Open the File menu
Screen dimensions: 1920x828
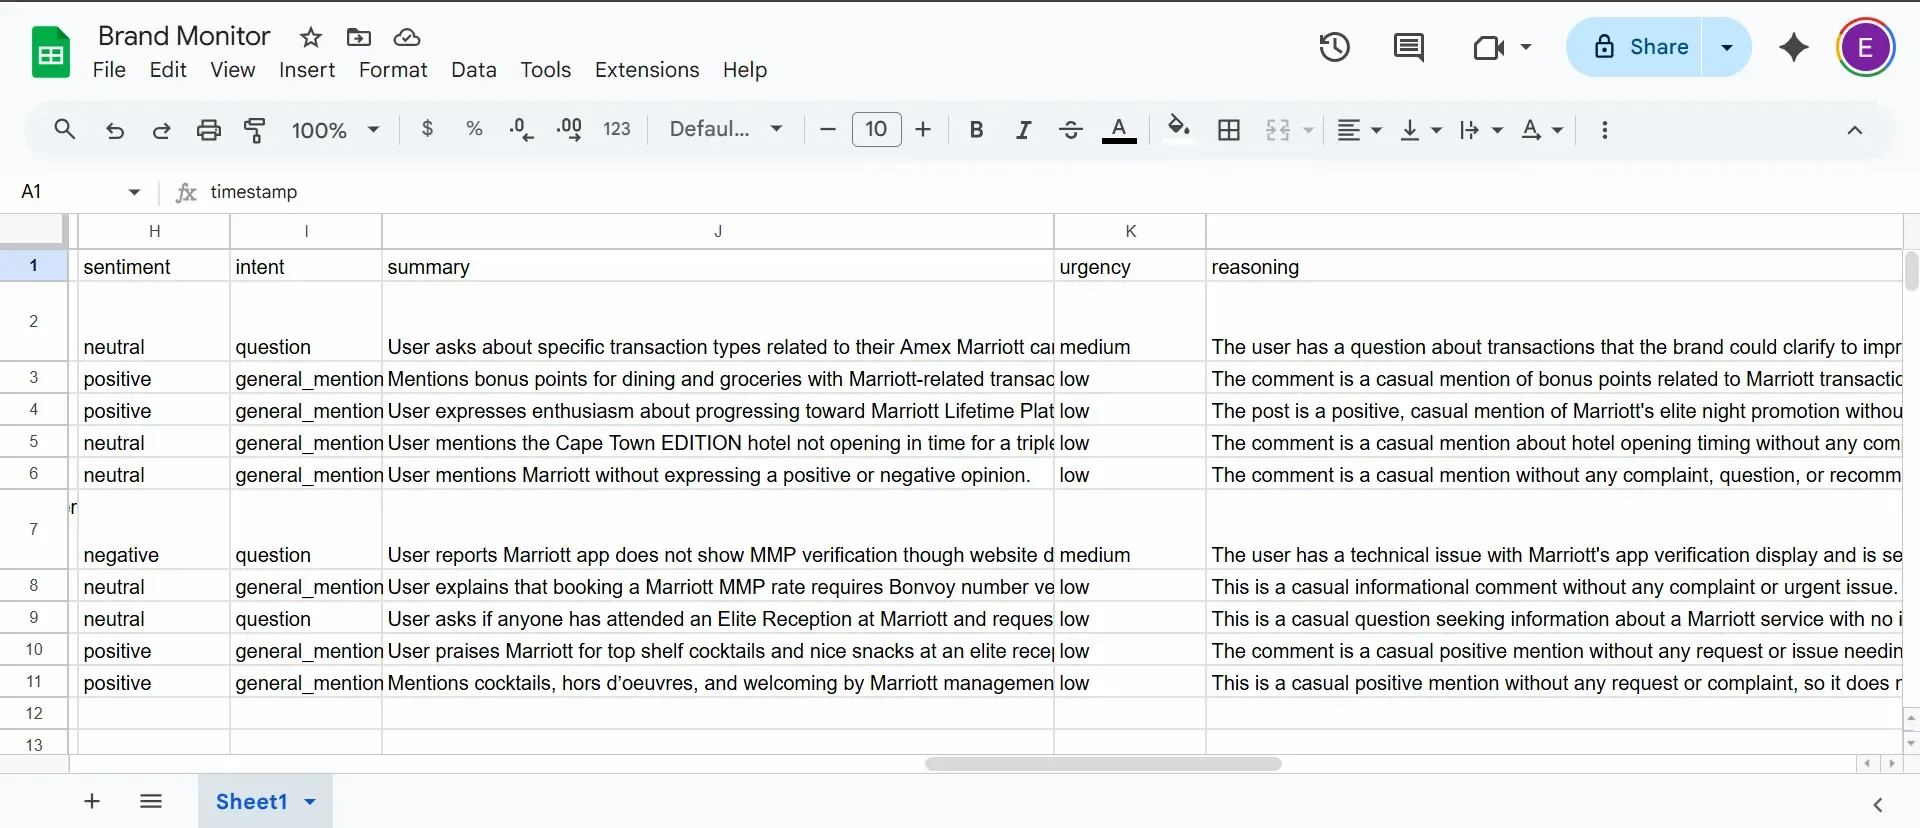pyautogui.click(x=109, y=70)
